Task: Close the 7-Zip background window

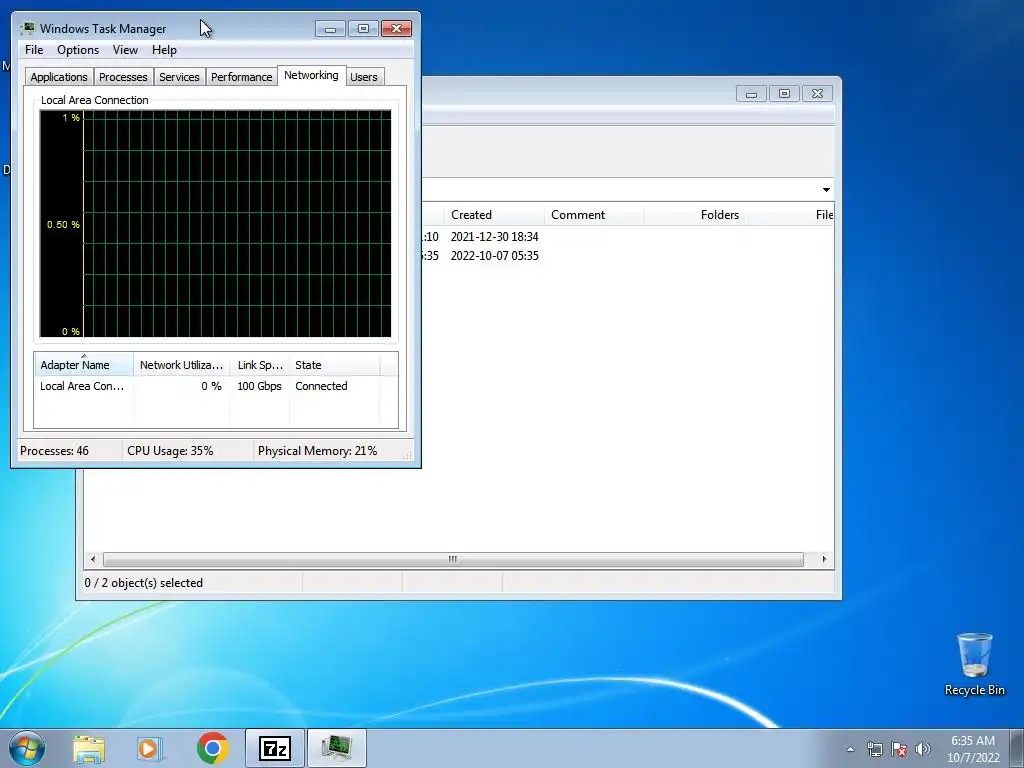Action: [x=817, y=94]
